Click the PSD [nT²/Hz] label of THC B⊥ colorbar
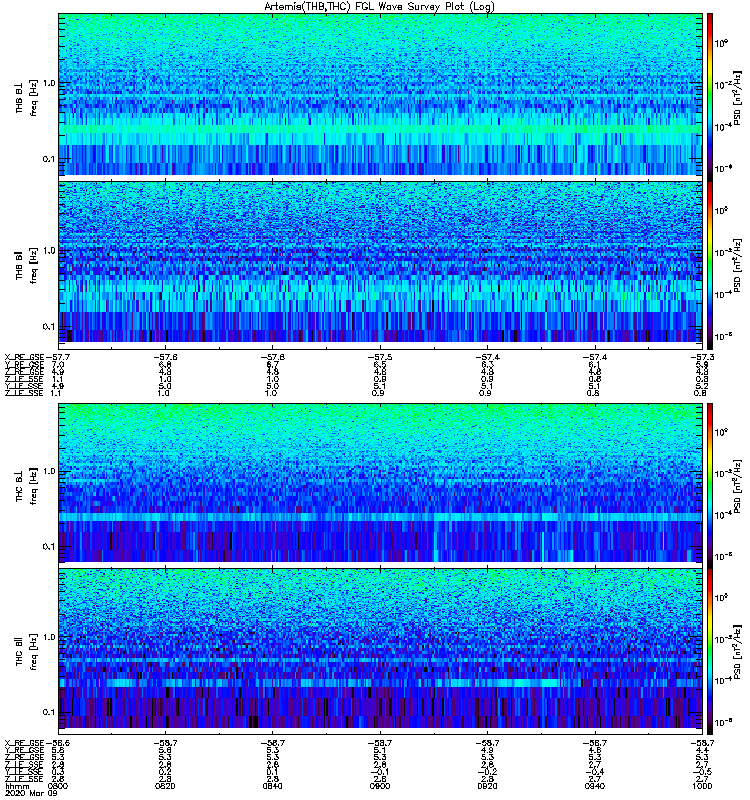 [x=738, y=486]
